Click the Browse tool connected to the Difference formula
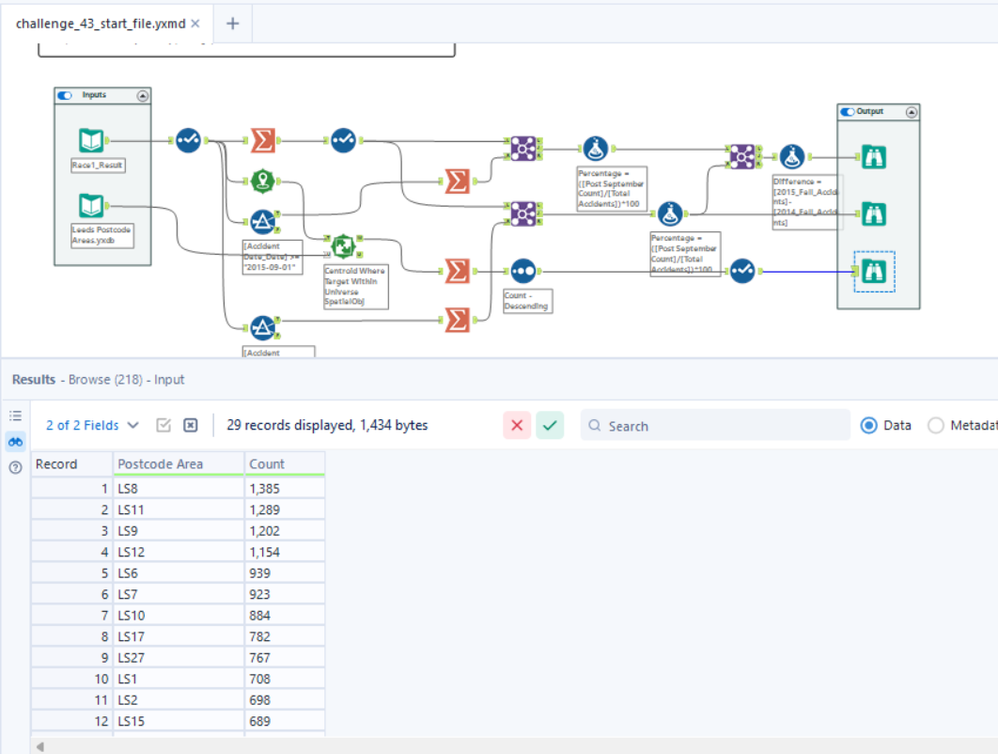The image size is (998, 754). click(874, 157)
